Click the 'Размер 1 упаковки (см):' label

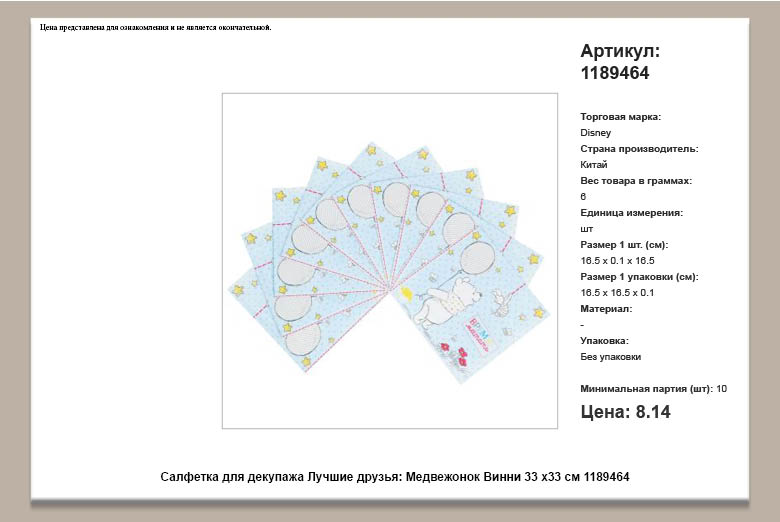(x=639, y=277)
